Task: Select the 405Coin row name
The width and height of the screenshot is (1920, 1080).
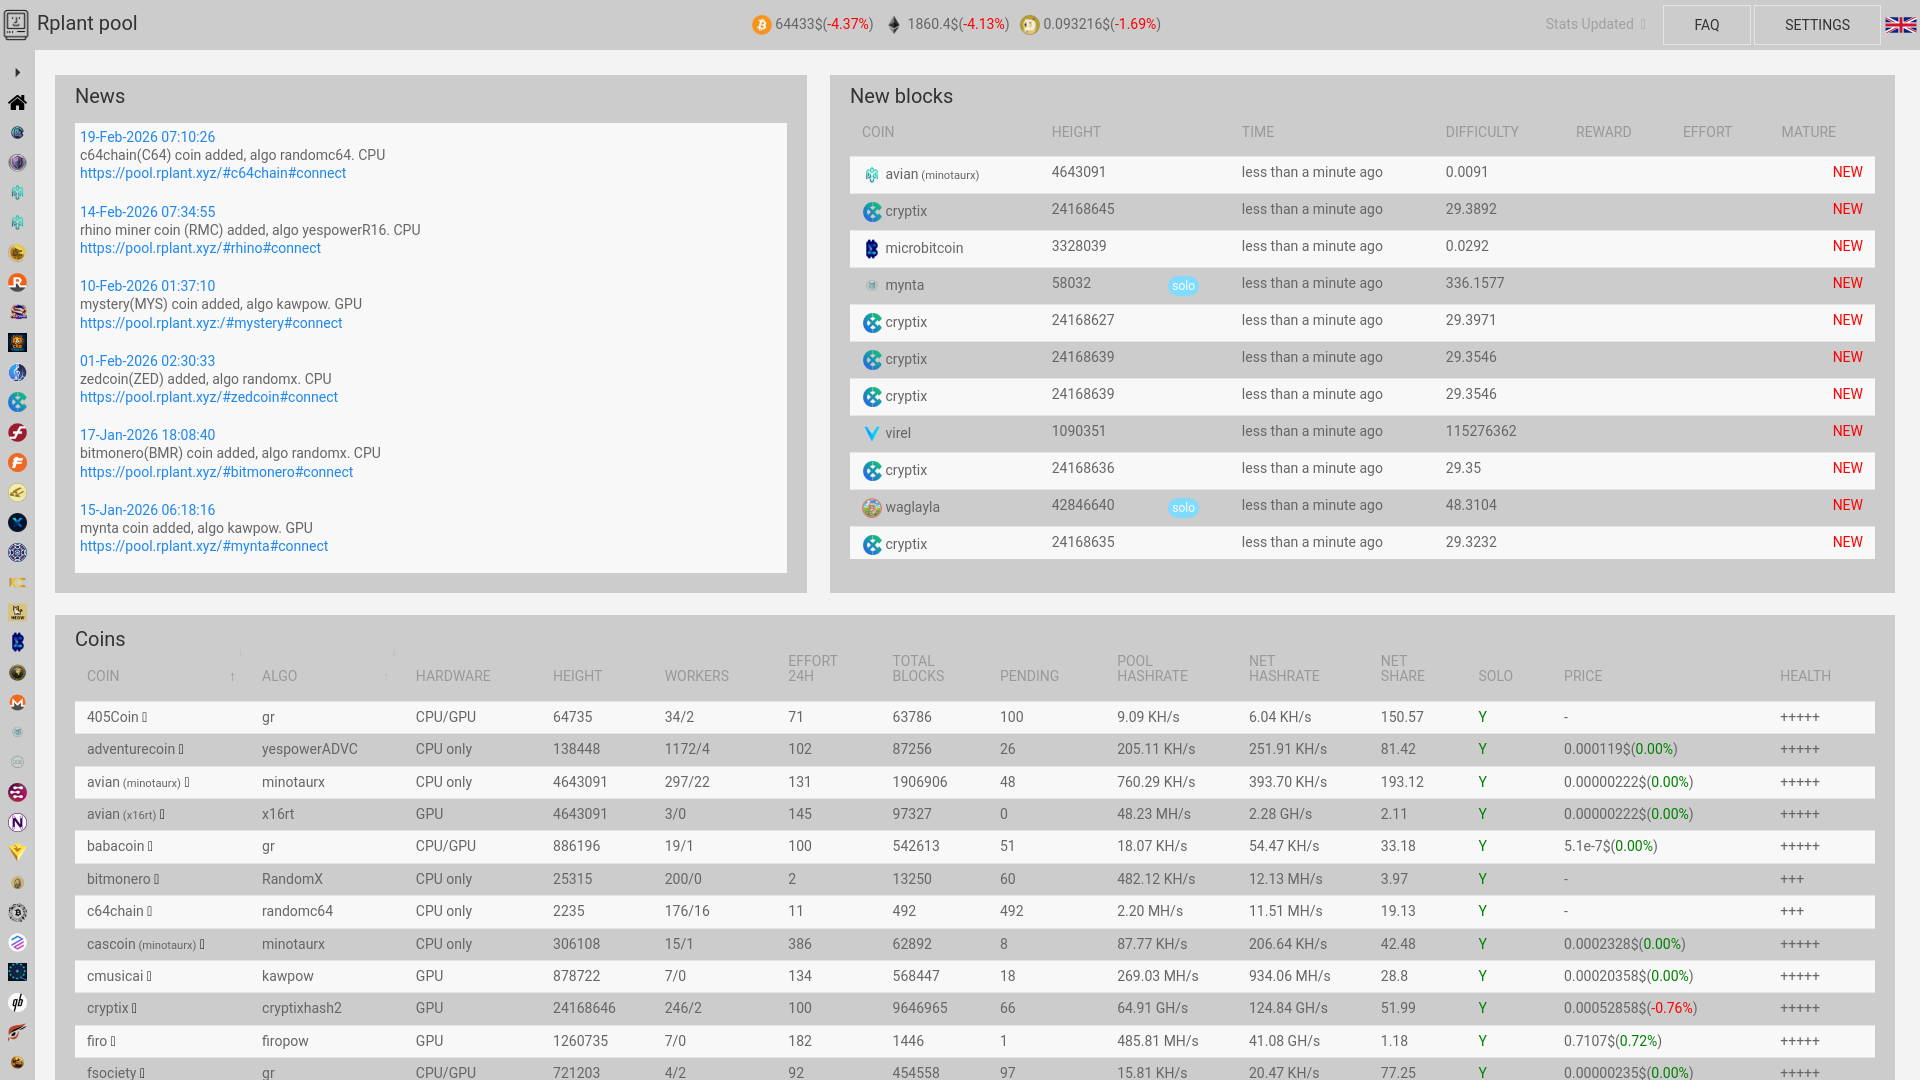Action: (x=112, y=717)
